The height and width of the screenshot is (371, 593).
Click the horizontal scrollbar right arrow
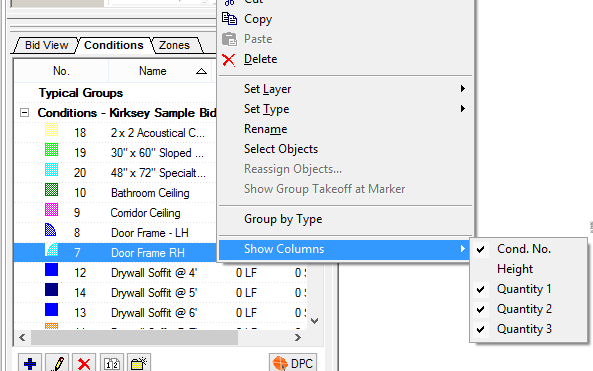click(298, 337)
